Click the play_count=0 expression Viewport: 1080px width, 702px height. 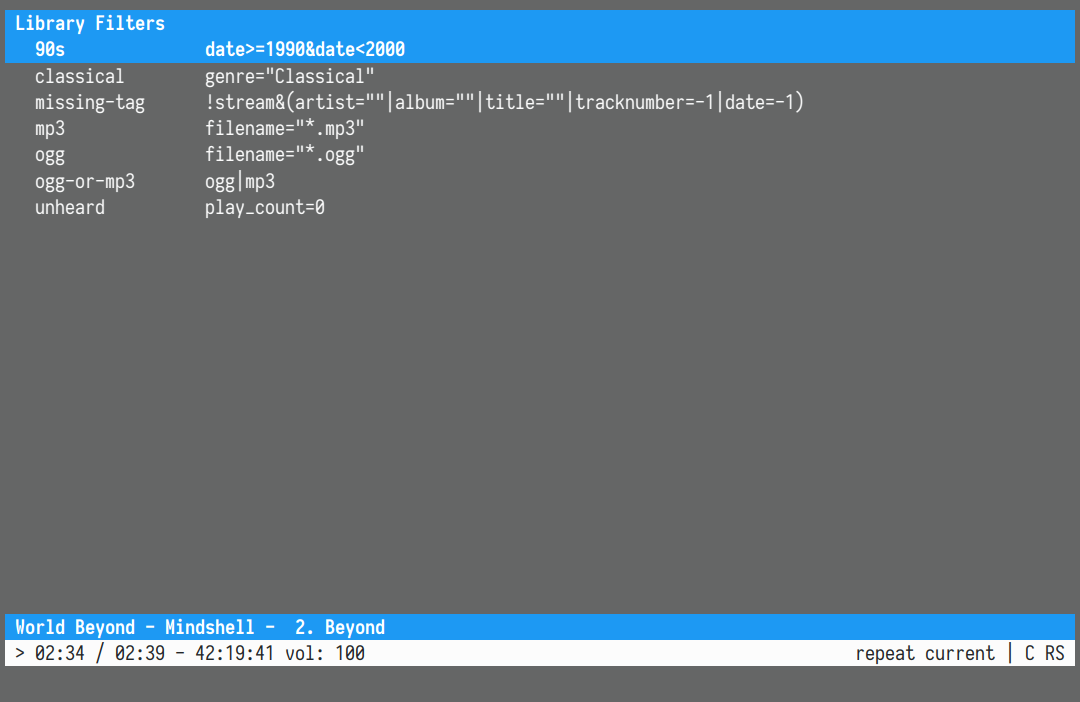click(264, 208)
